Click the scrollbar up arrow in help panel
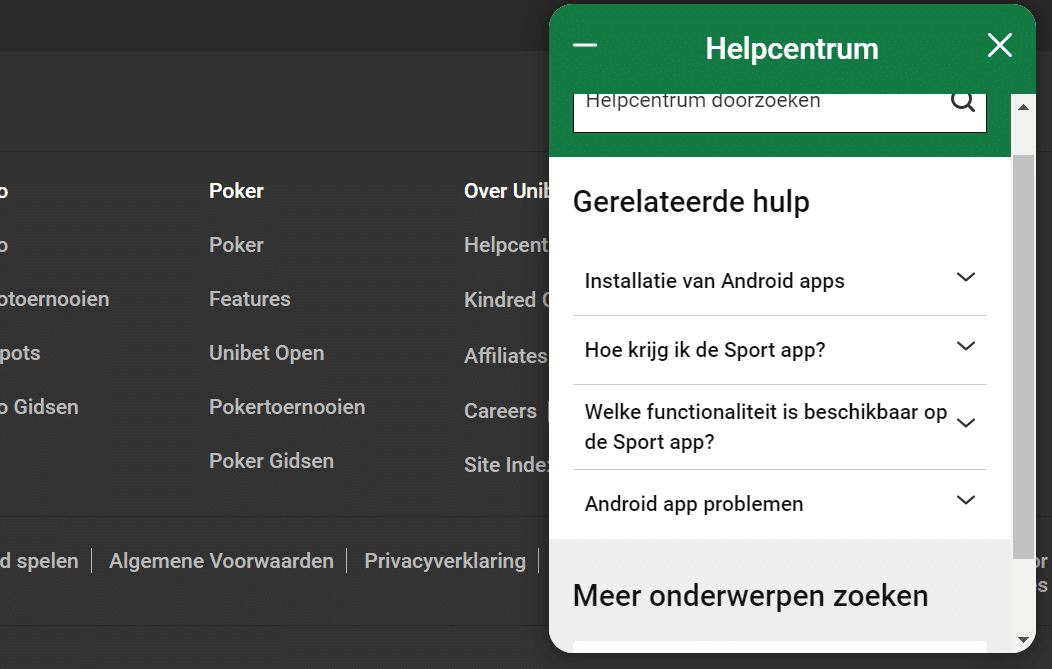Viewport: 1052px width, 669px height. click(1023, 103)
